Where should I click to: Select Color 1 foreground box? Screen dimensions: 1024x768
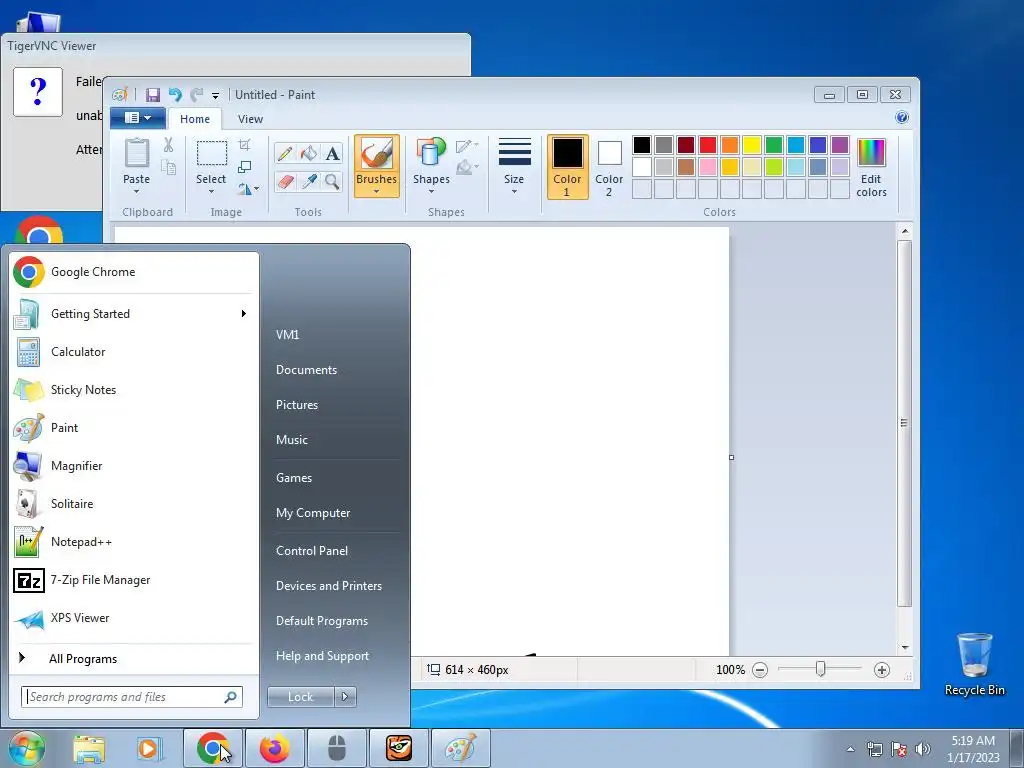click(x=567, y=167)
